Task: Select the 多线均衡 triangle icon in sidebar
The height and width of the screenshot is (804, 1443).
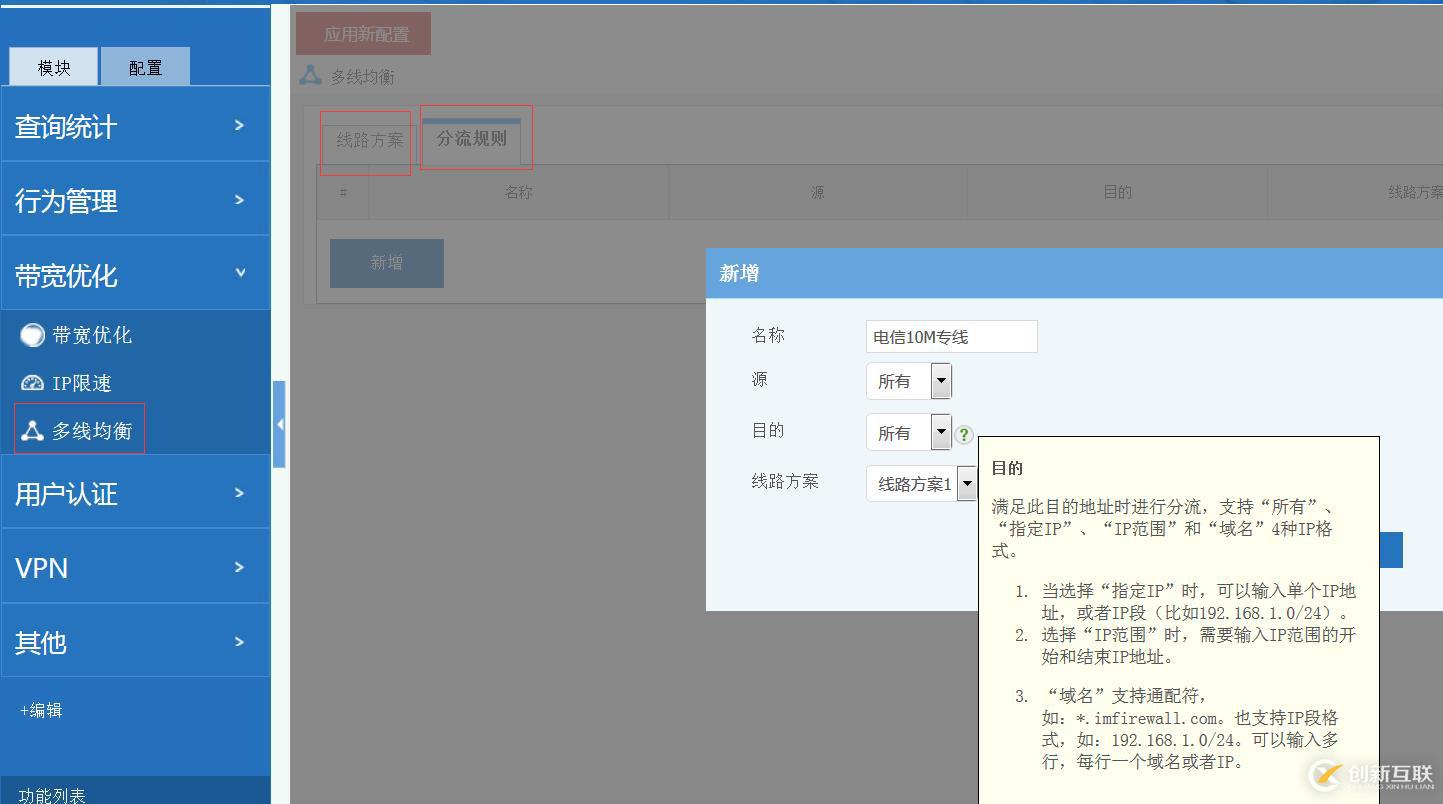Action: pos(31,429)
